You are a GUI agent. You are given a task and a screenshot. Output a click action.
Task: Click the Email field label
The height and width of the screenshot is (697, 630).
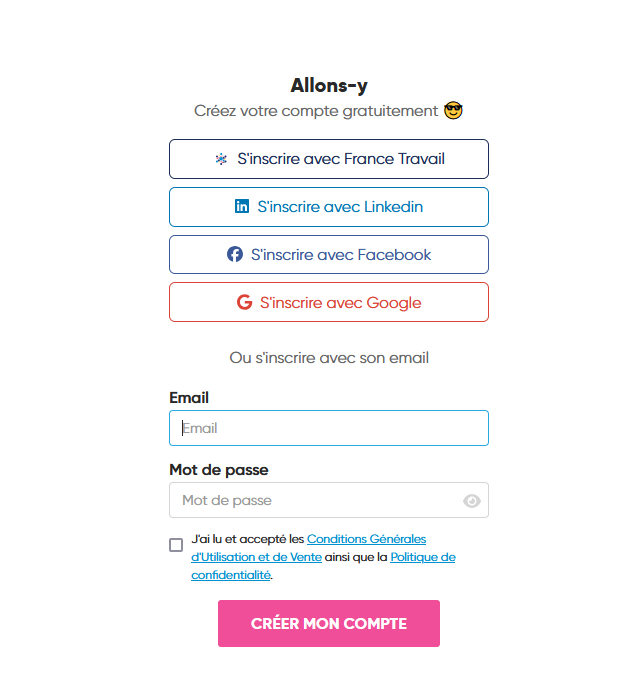coord(189,398)
